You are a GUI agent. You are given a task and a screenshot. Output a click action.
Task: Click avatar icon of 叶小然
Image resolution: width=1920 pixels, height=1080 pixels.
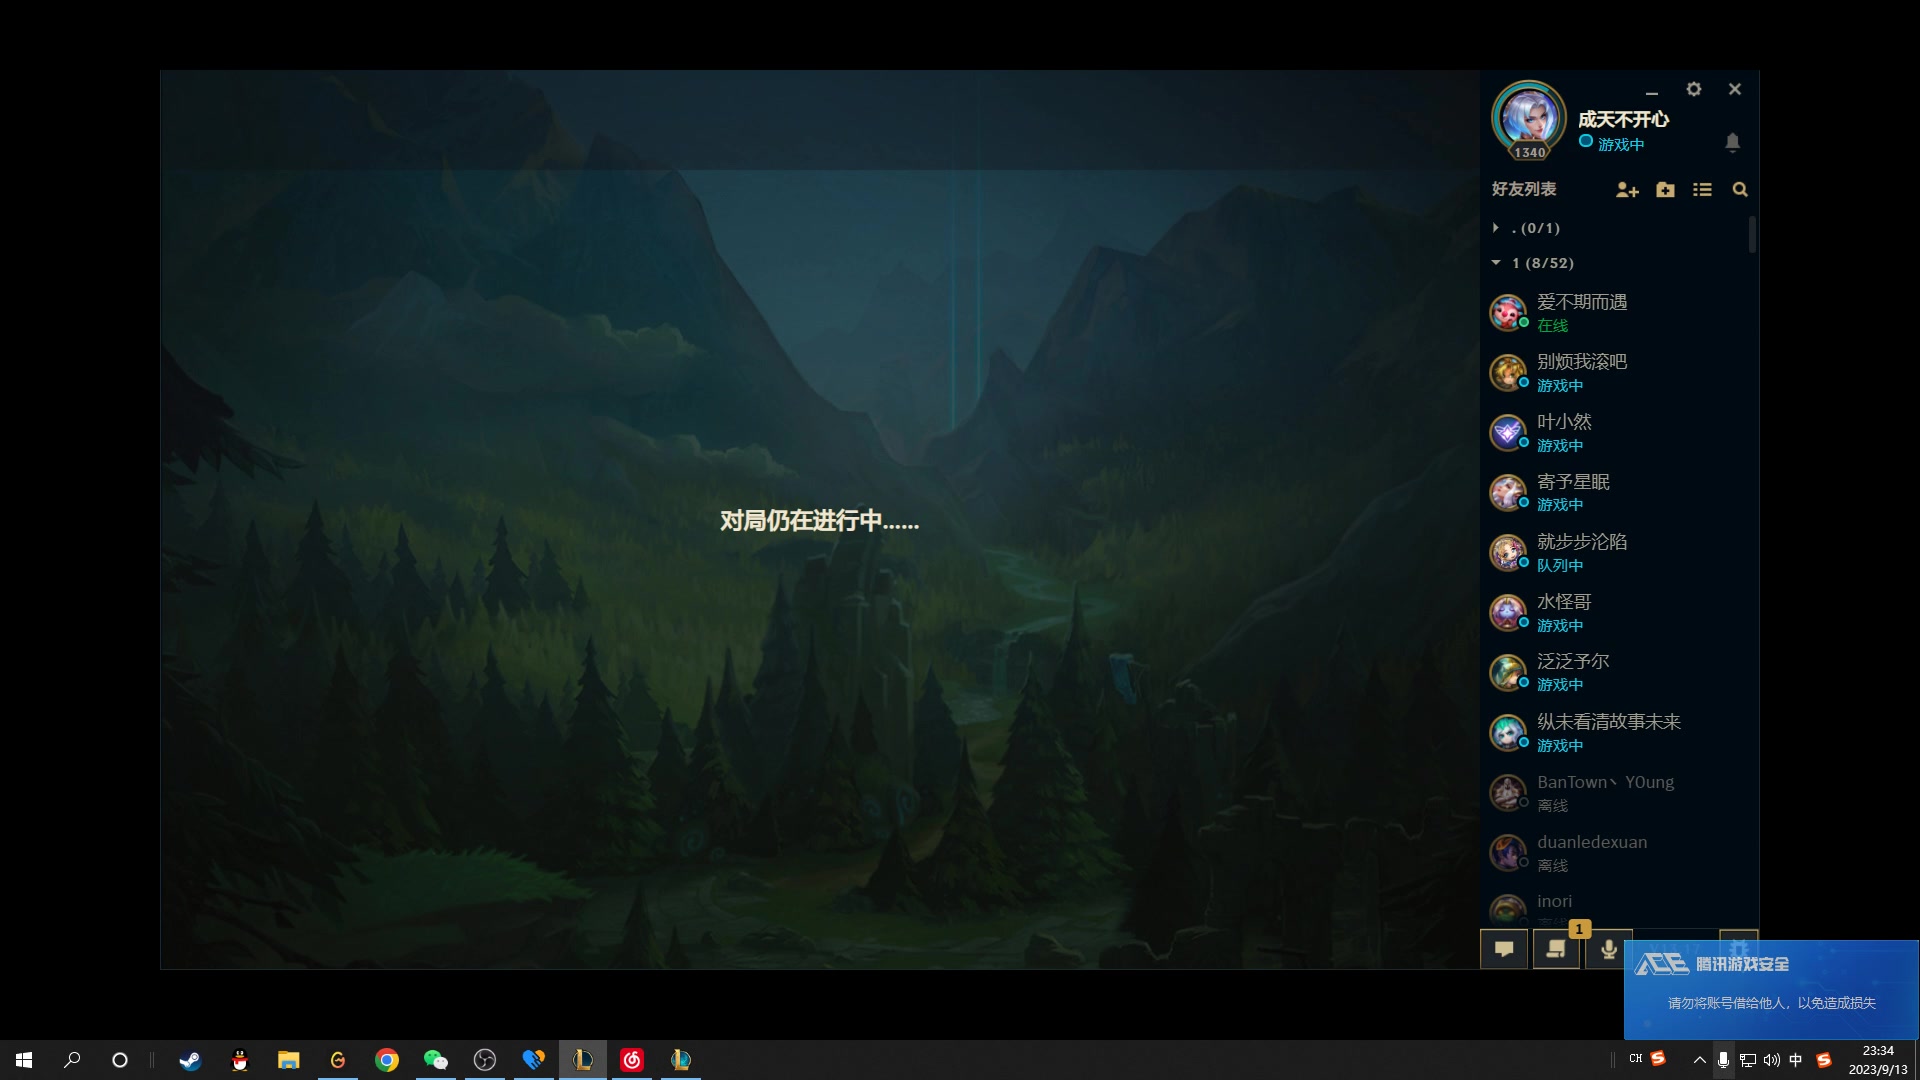click(1508, 433)
